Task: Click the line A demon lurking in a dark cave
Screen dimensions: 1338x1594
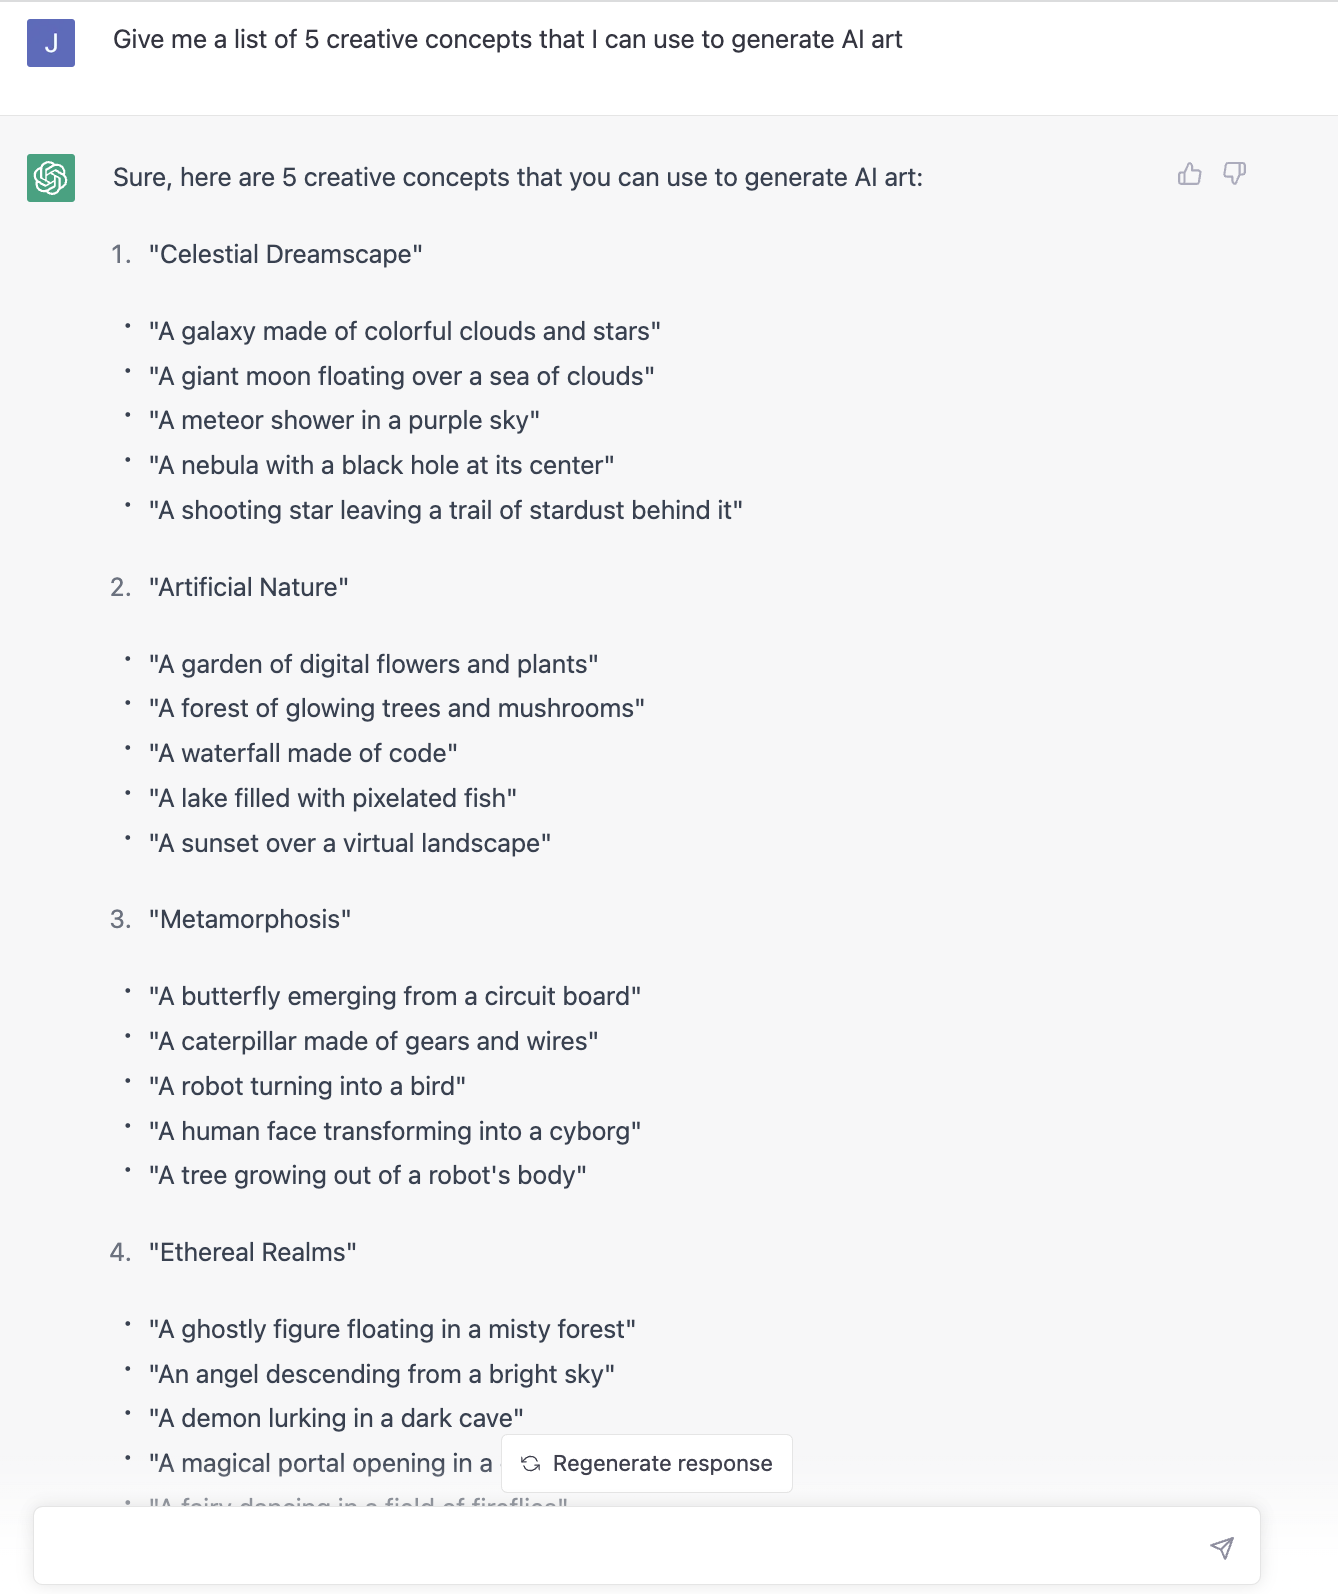Action: (336, 1418)
